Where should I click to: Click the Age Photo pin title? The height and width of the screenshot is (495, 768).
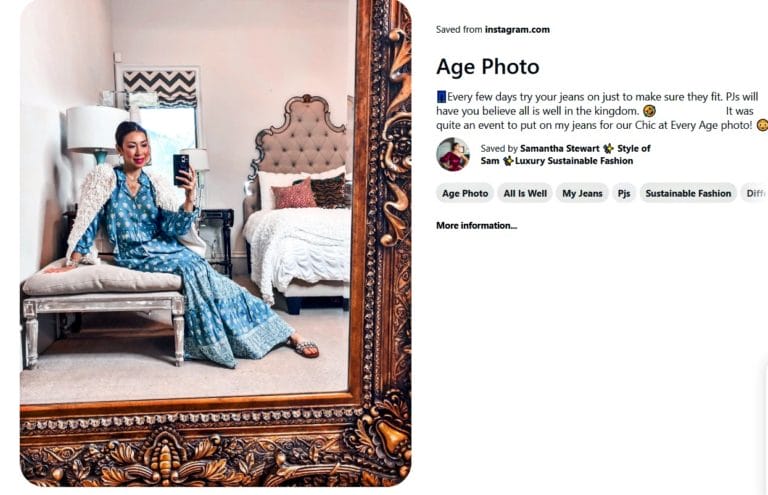[488, 67]
